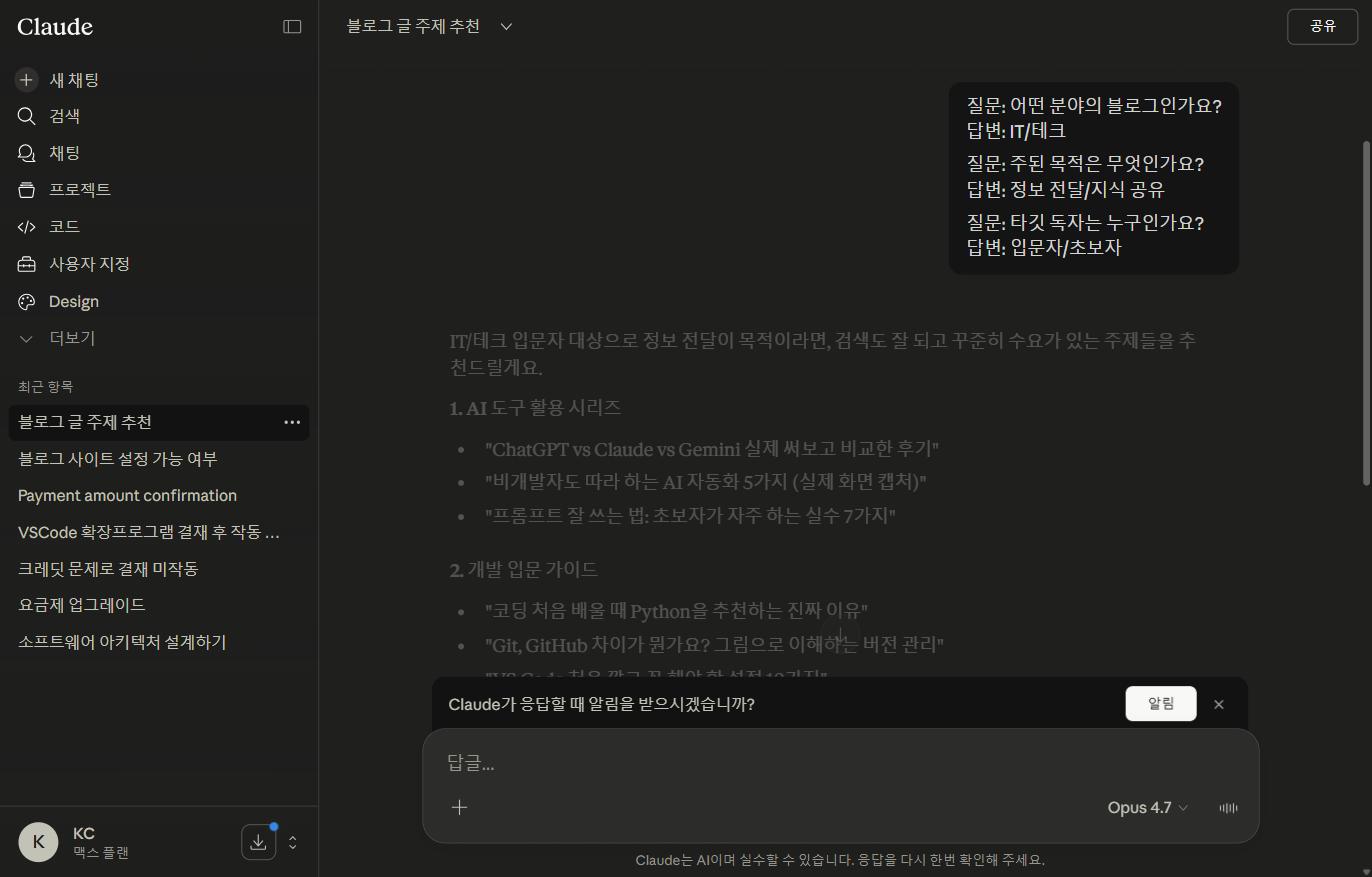The width and height of the screenshot is (1372, 877).
Task: Click the text 답변: 정보 전달/지식 공유
Action: (1065, 190)
